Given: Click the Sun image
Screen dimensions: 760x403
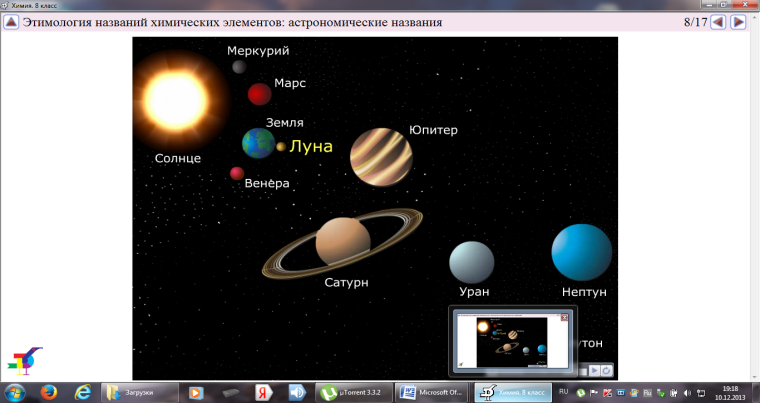Looking at the screenshot, I should [176, 100].
